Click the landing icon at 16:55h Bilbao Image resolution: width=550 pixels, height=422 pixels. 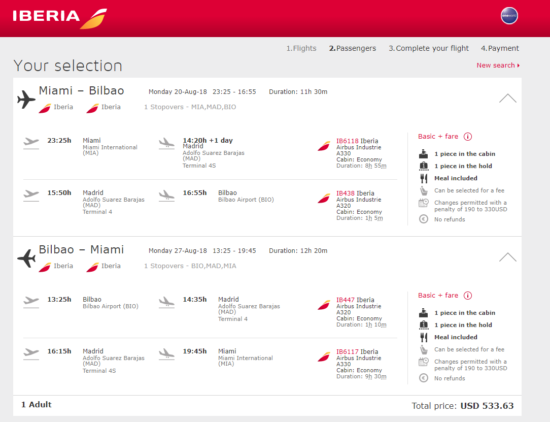pyautogui.click(x=167, y=195)
